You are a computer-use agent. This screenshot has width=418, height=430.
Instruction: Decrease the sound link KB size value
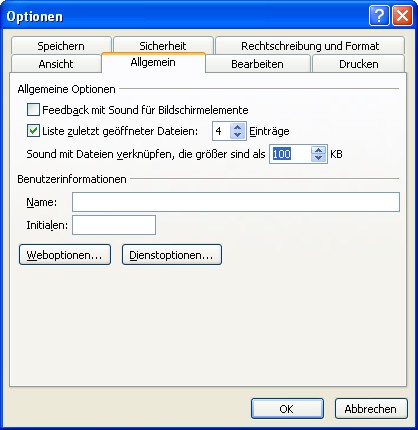click(318, 158)
